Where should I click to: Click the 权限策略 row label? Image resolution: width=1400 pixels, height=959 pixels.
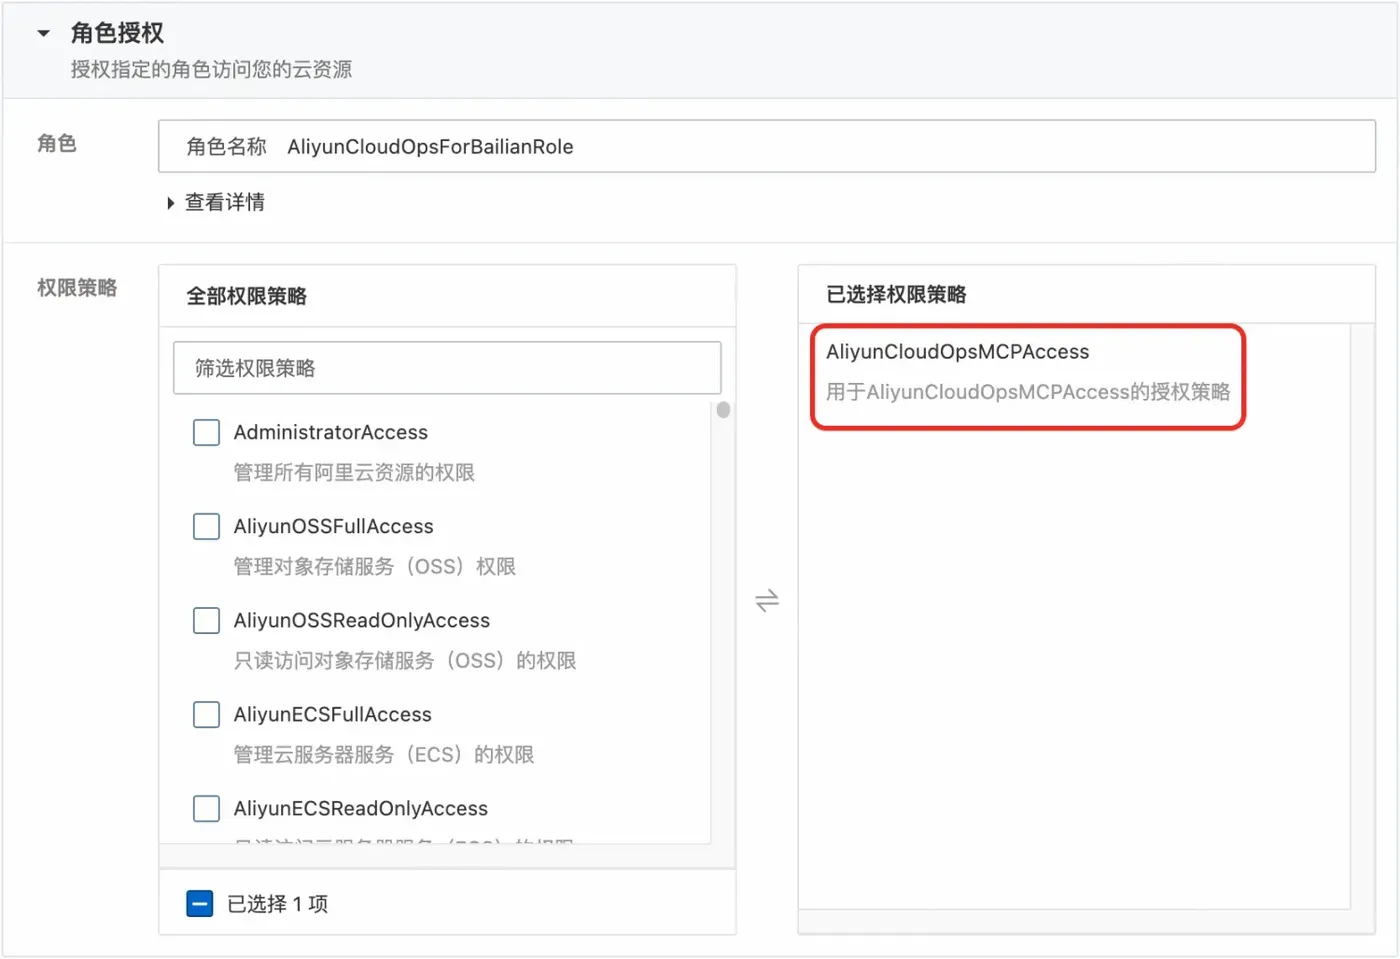coord(77,288)
